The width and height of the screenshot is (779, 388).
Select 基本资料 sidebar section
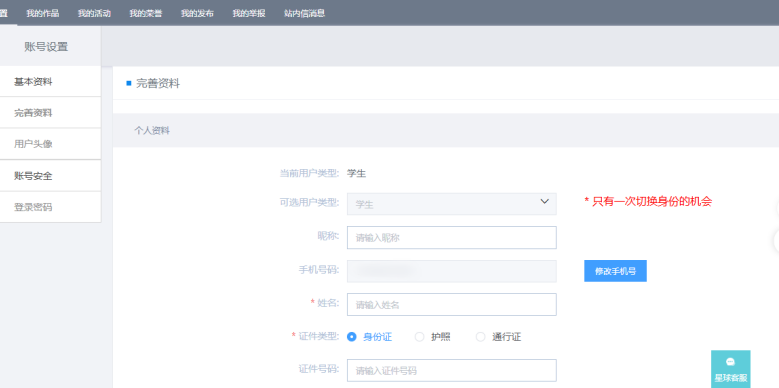(50, 82)
